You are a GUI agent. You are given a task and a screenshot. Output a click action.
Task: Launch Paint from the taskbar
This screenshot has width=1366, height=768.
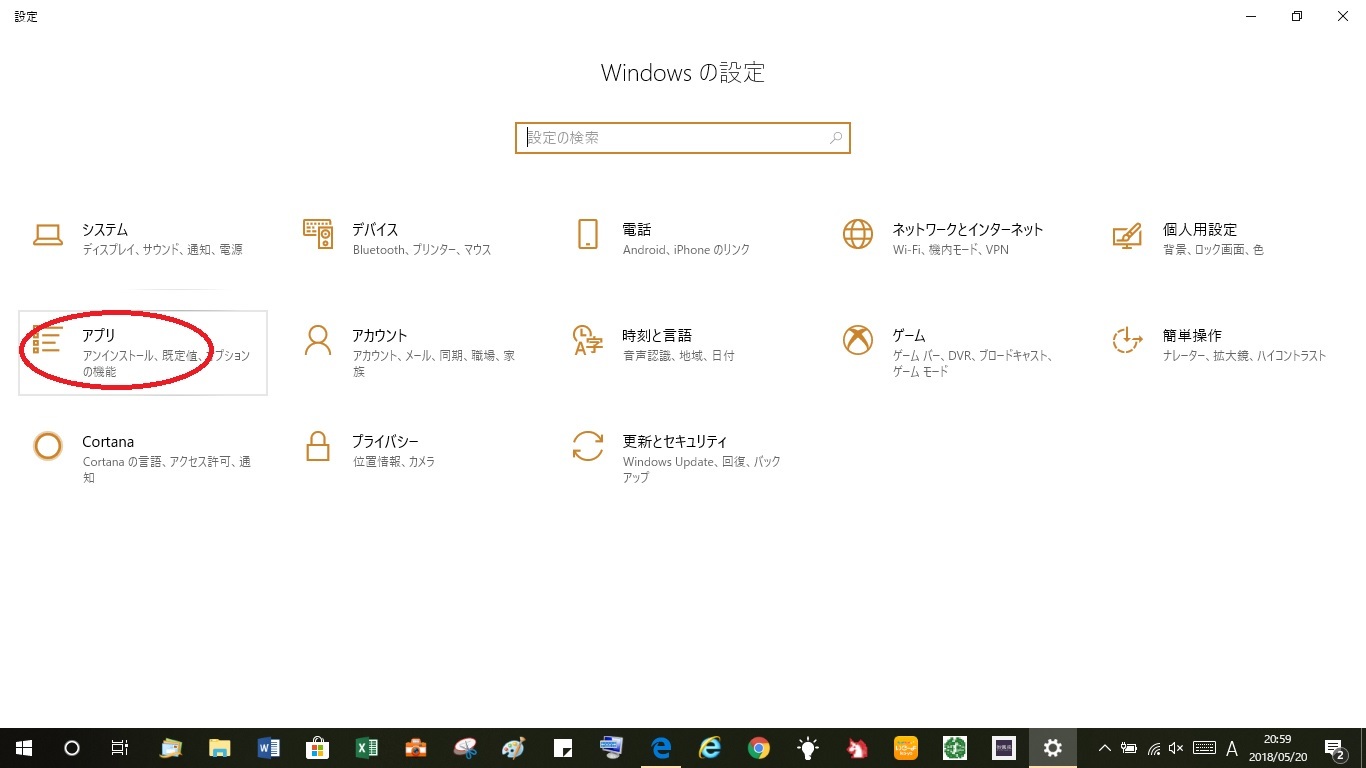(514, 748)
